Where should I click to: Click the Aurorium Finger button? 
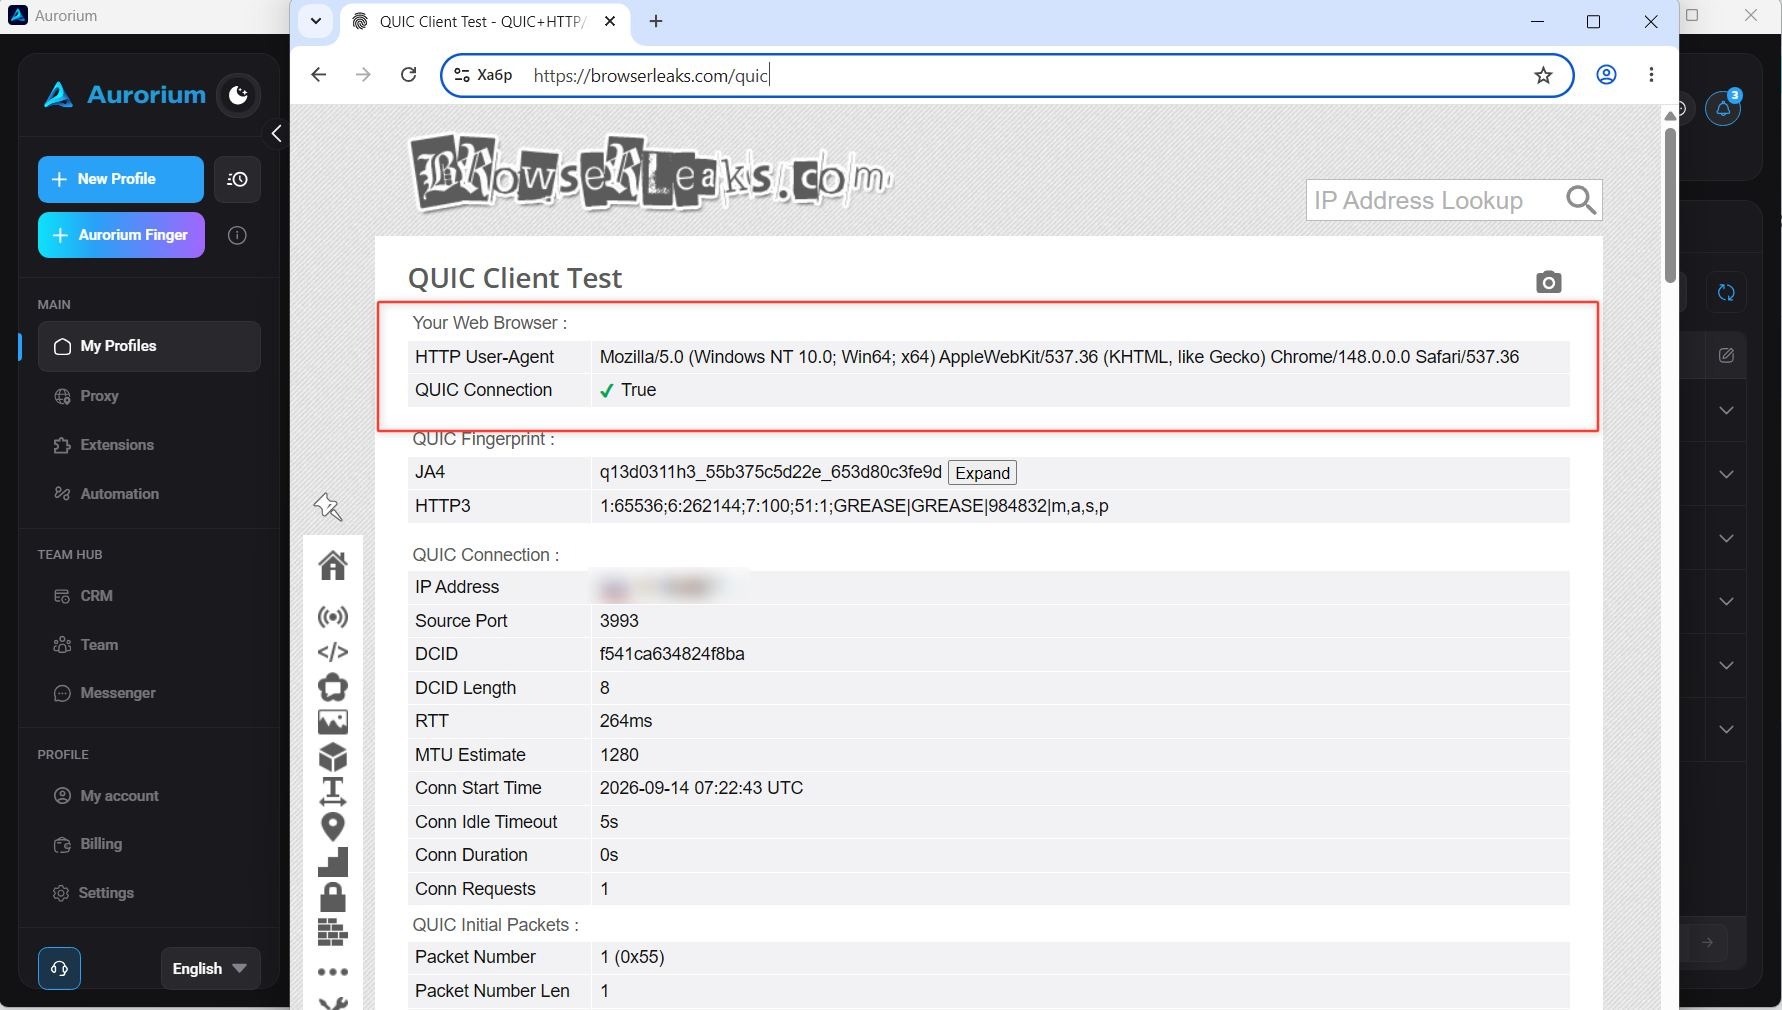(x=121, y=235)
